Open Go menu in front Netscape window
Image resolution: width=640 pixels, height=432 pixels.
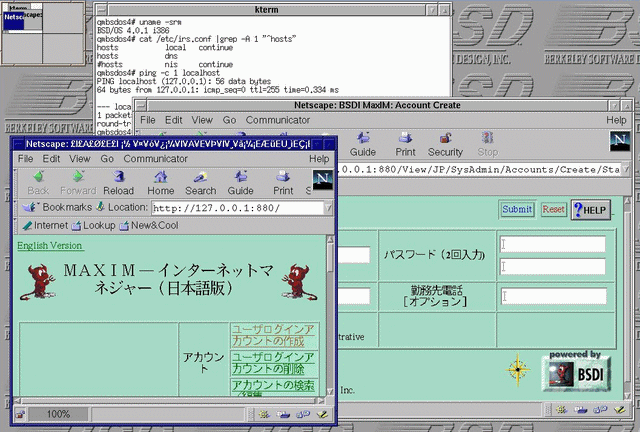click(x=107, y=158)
